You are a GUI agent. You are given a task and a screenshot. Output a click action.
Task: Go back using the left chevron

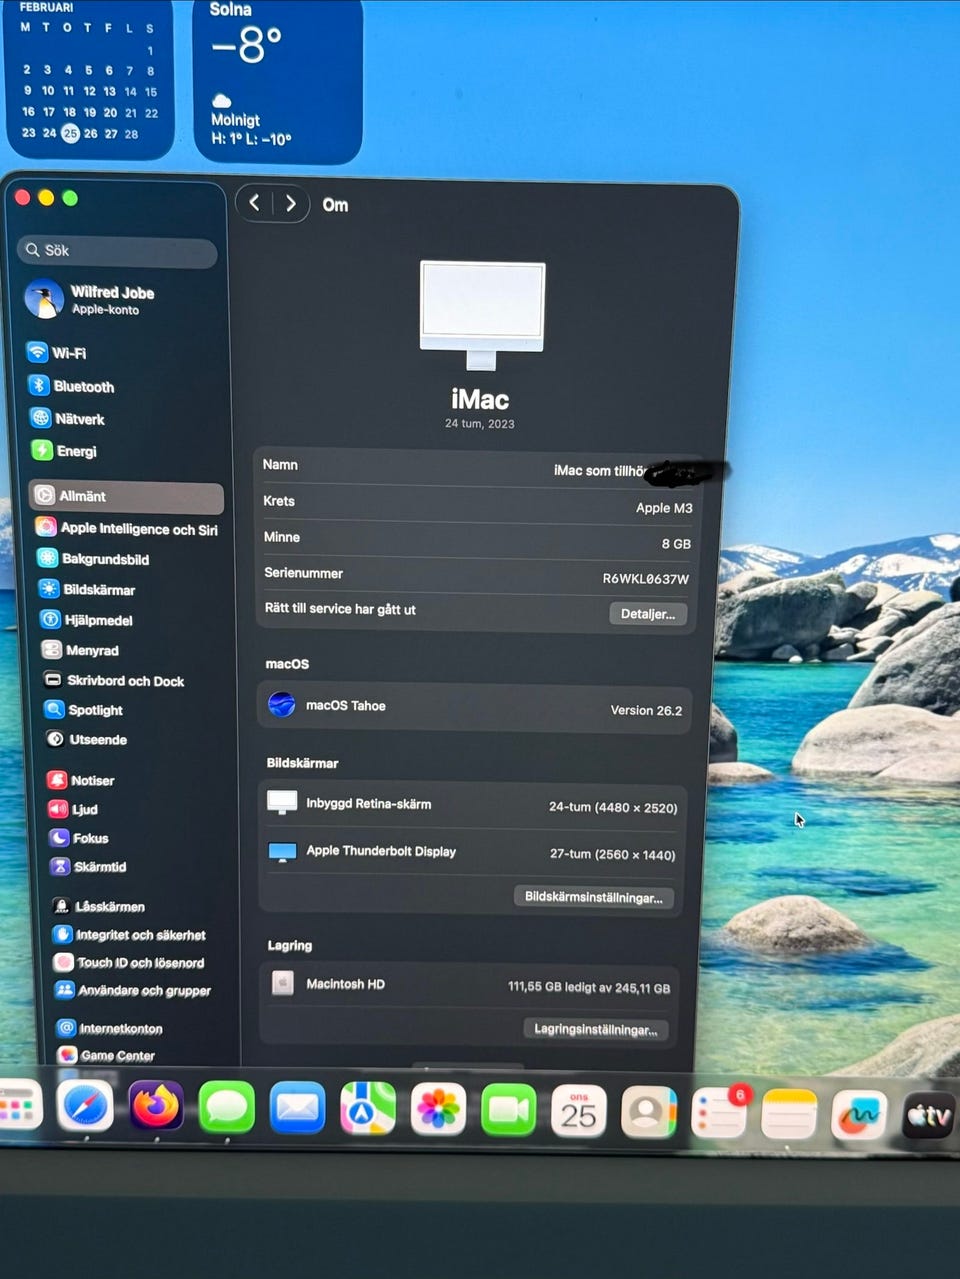click(255, 203)
